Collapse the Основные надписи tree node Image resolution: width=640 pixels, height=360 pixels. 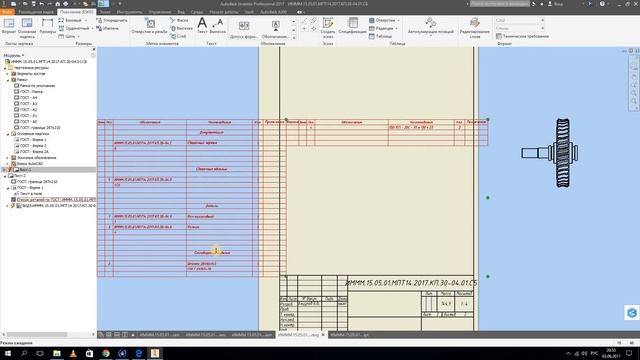(x=8, y=134)
